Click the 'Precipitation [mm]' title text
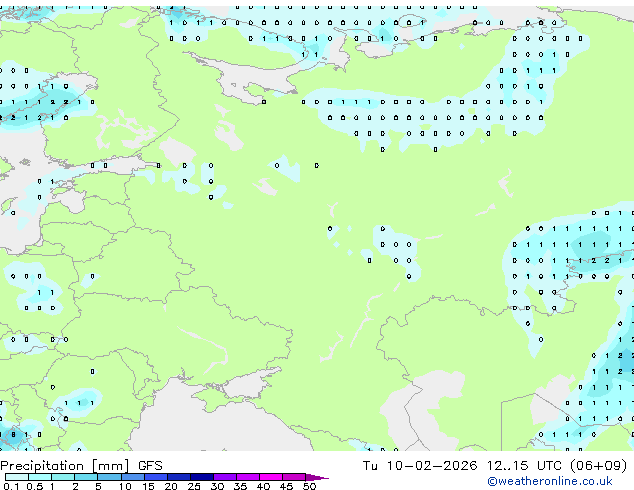Screen dimensions: 634x490 pyautogui.click(x=65, y=466)
